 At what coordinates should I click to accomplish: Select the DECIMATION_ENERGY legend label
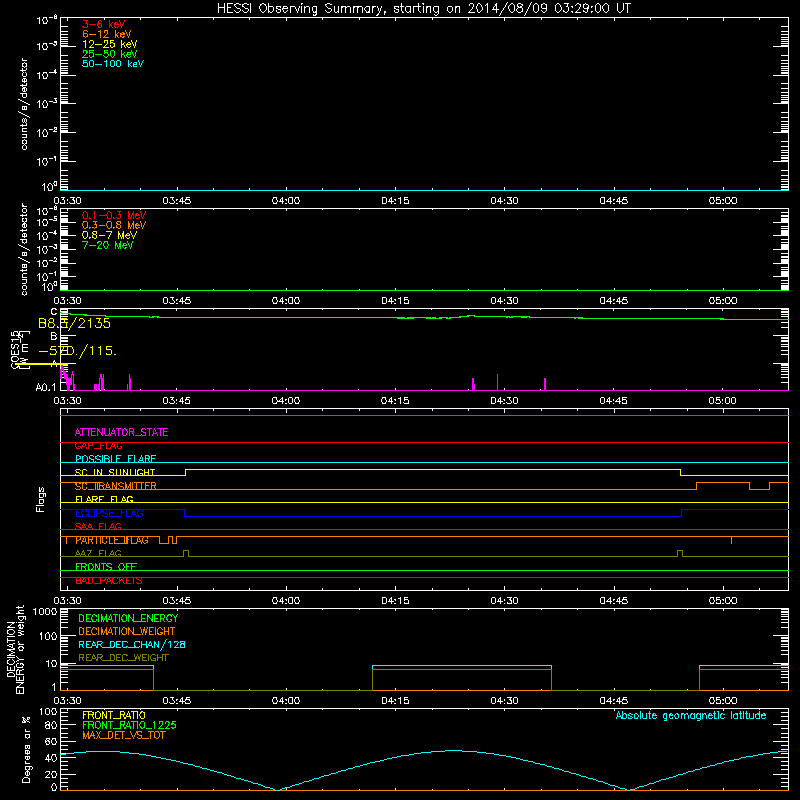[128, 618]
